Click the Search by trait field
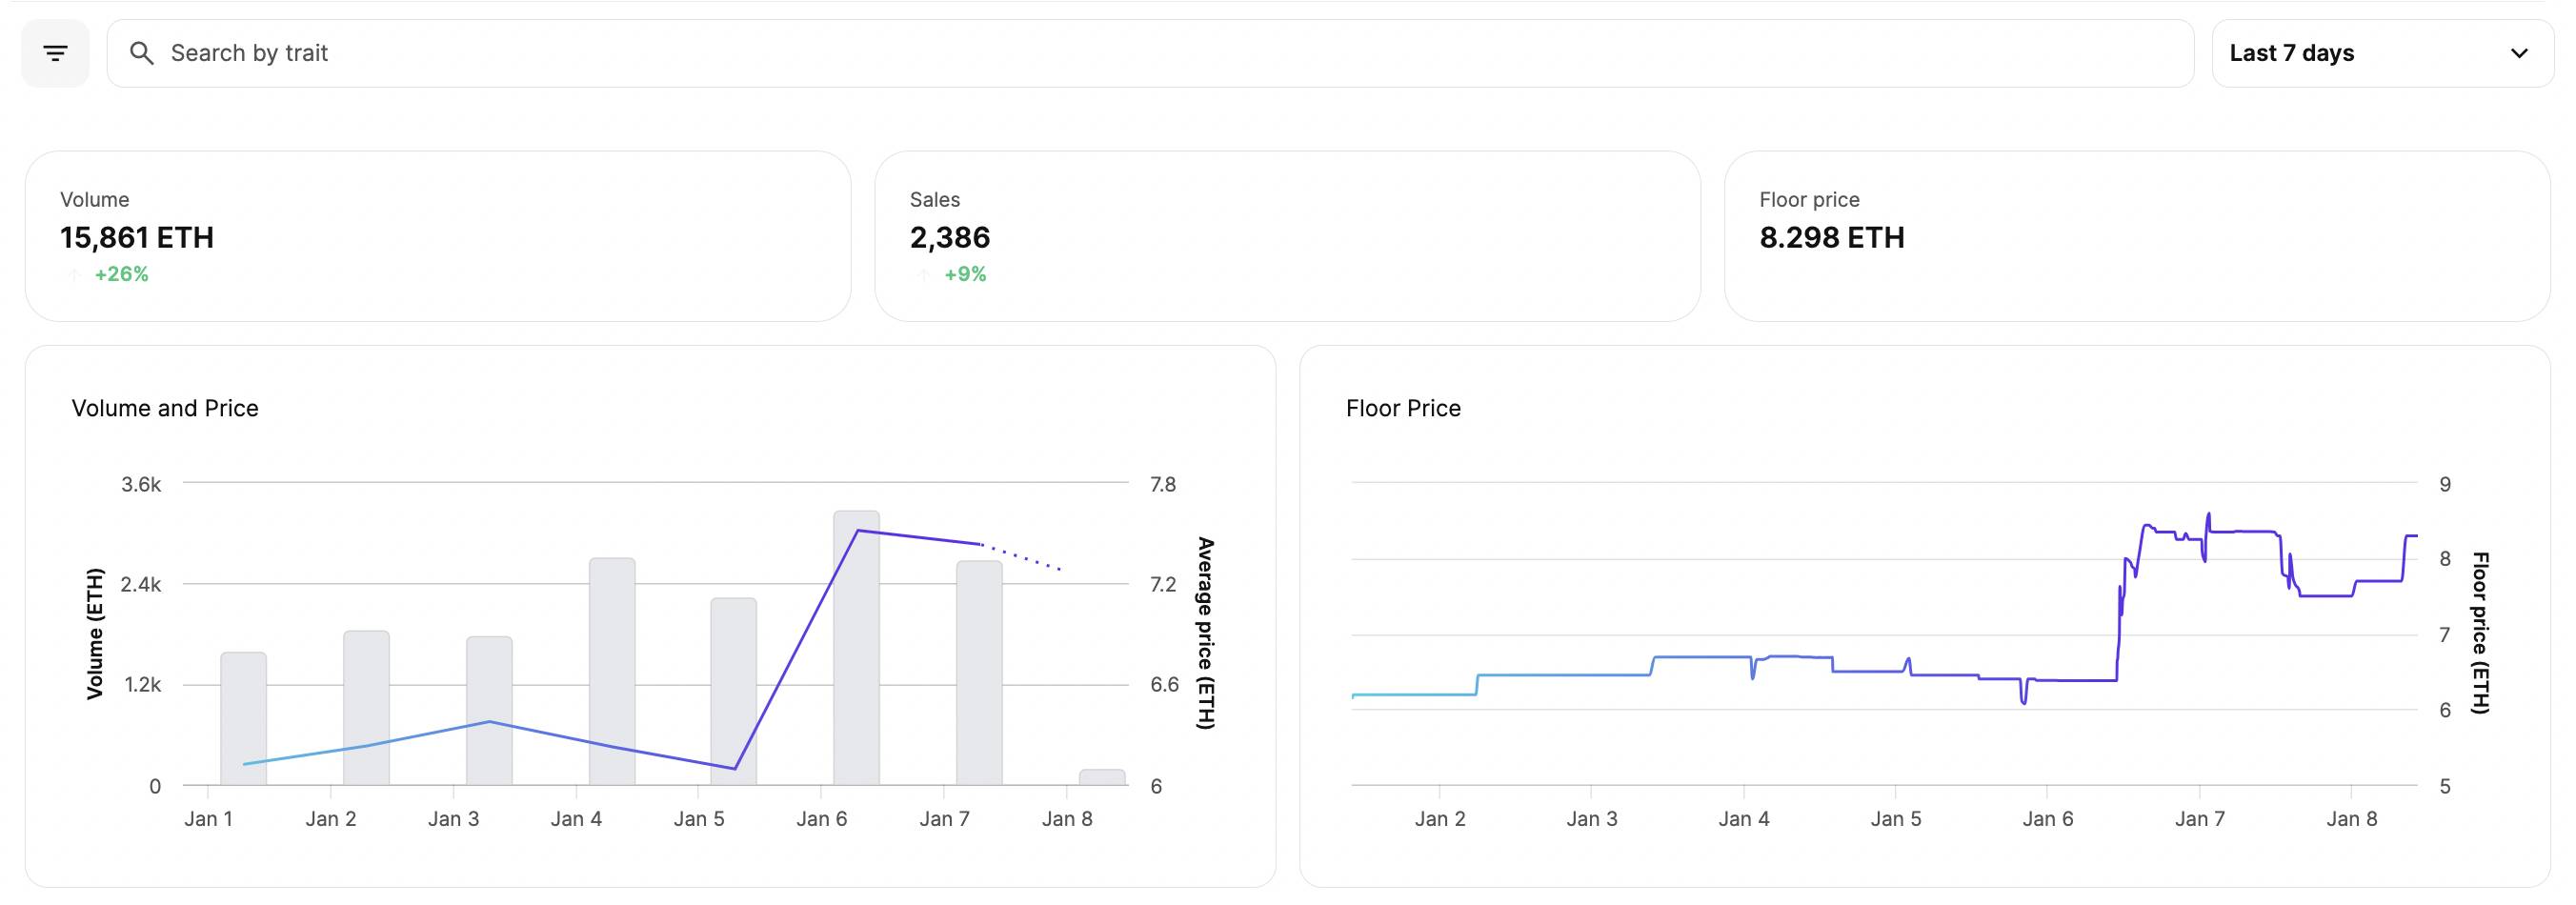The height and width of the screenshot is (905, 2576). (x=1150, y=53)
